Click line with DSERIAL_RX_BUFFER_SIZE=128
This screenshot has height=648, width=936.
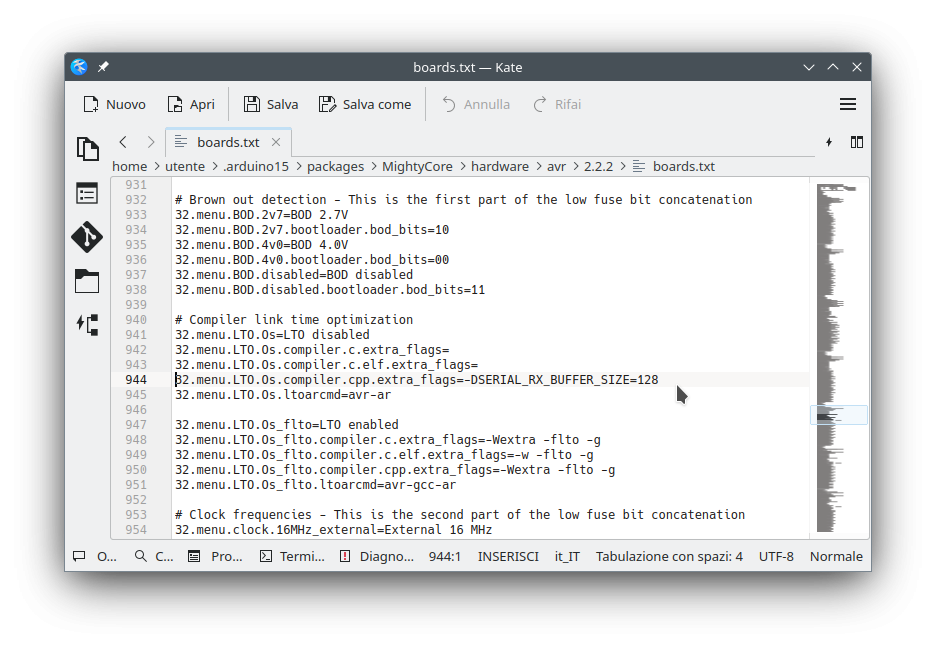coord(417,379)
